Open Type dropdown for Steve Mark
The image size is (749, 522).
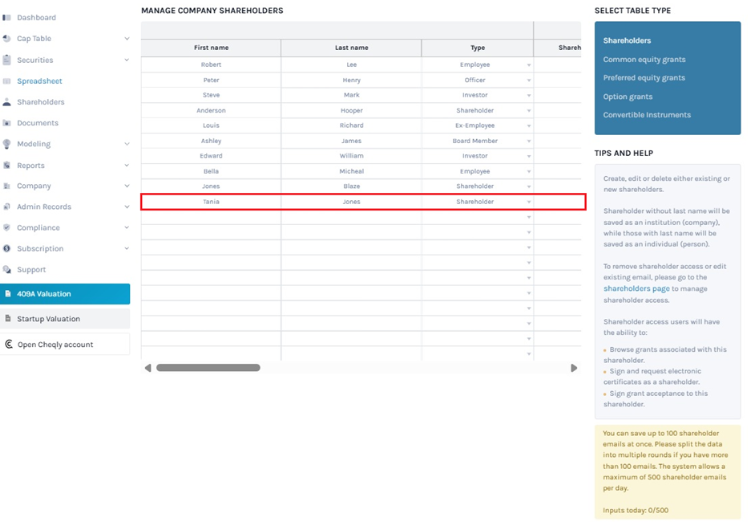529,96
